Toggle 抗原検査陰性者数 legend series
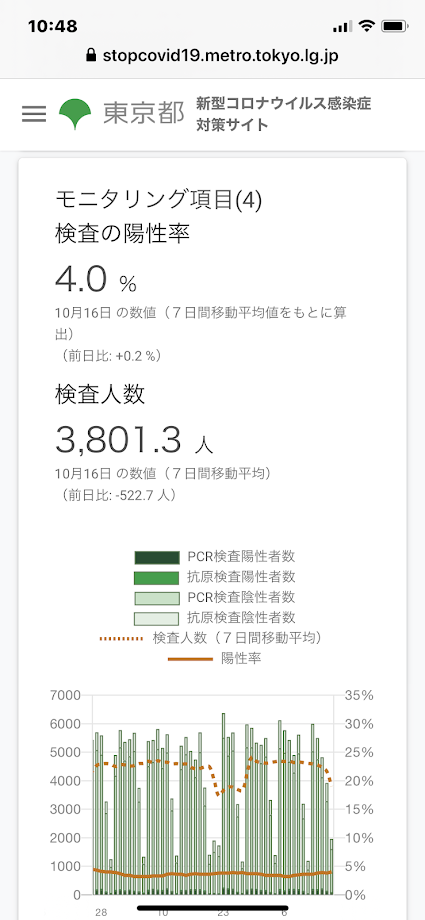 point(215,617)
